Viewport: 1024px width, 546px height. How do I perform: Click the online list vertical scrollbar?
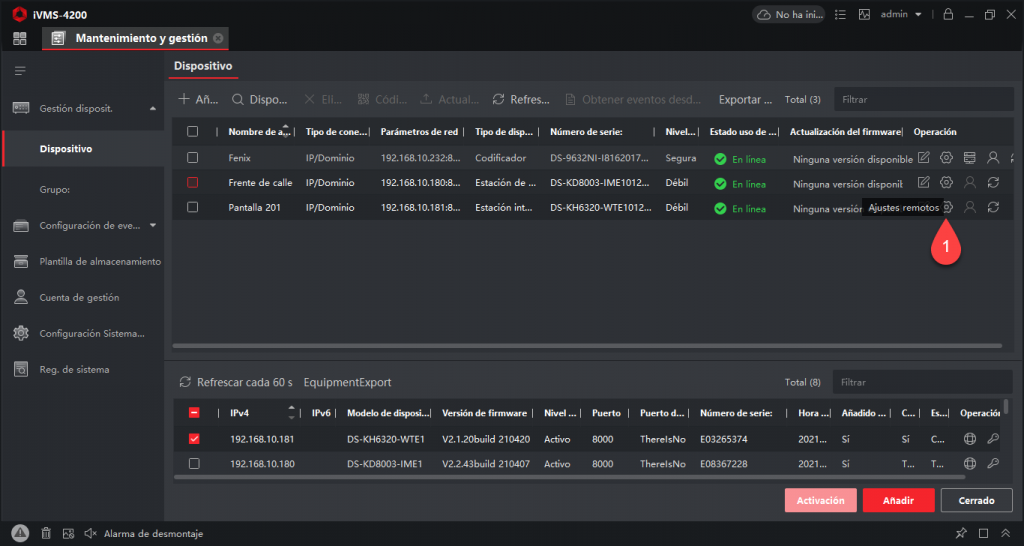click(1006, 406)
